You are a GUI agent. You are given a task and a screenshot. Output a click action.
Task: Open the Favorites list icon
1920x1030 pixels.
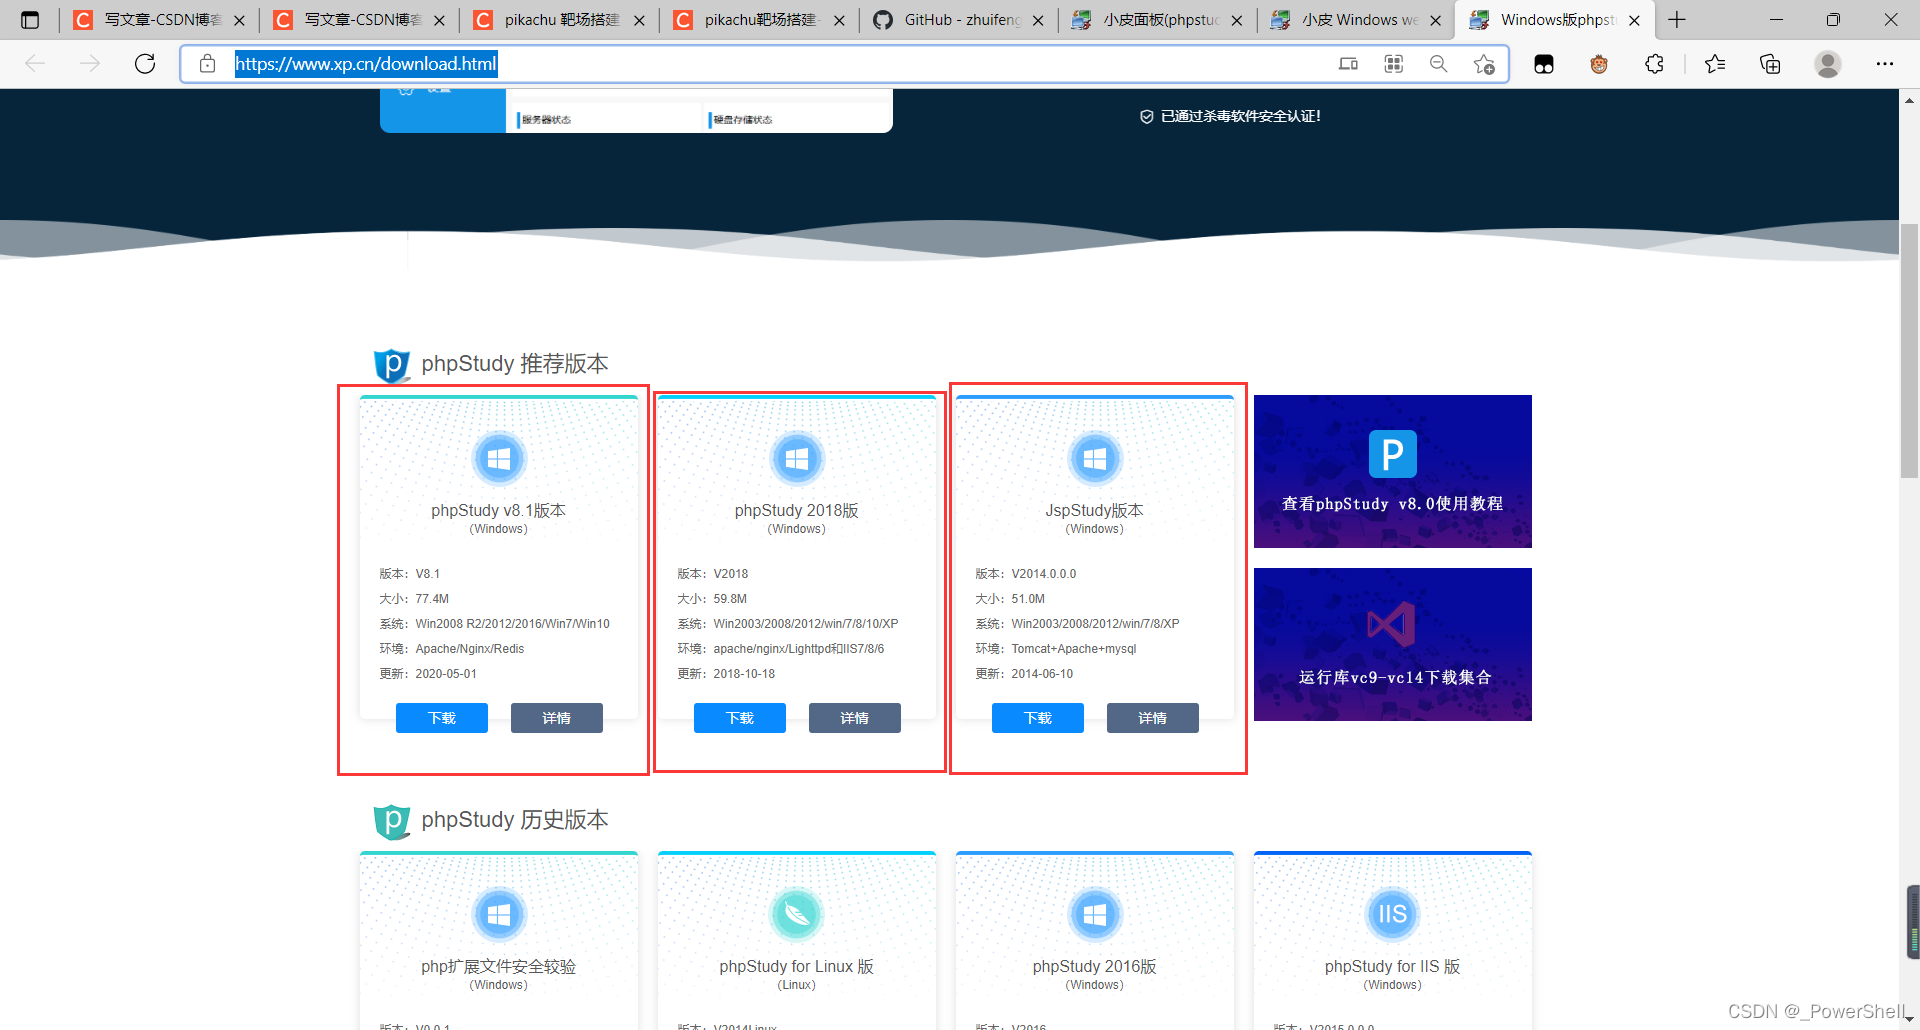click(1715, 64)
